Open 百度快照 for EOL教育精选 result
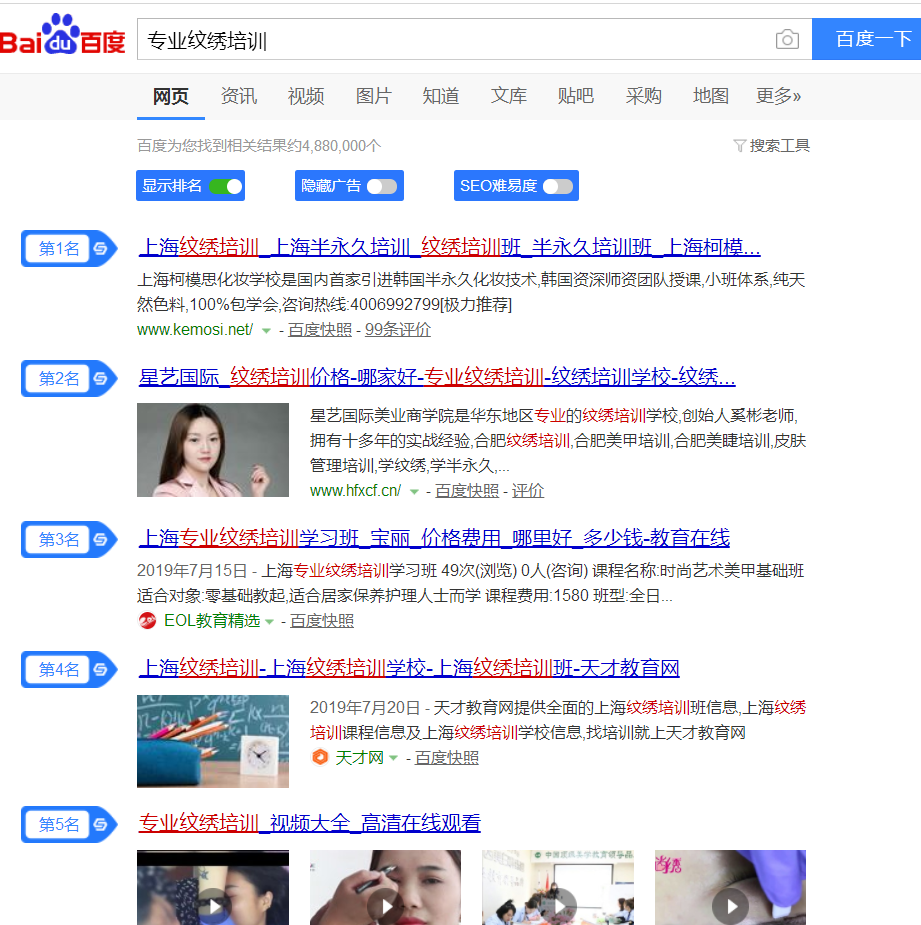This screenshot has width=921, height=925. (x=322, y=621)
